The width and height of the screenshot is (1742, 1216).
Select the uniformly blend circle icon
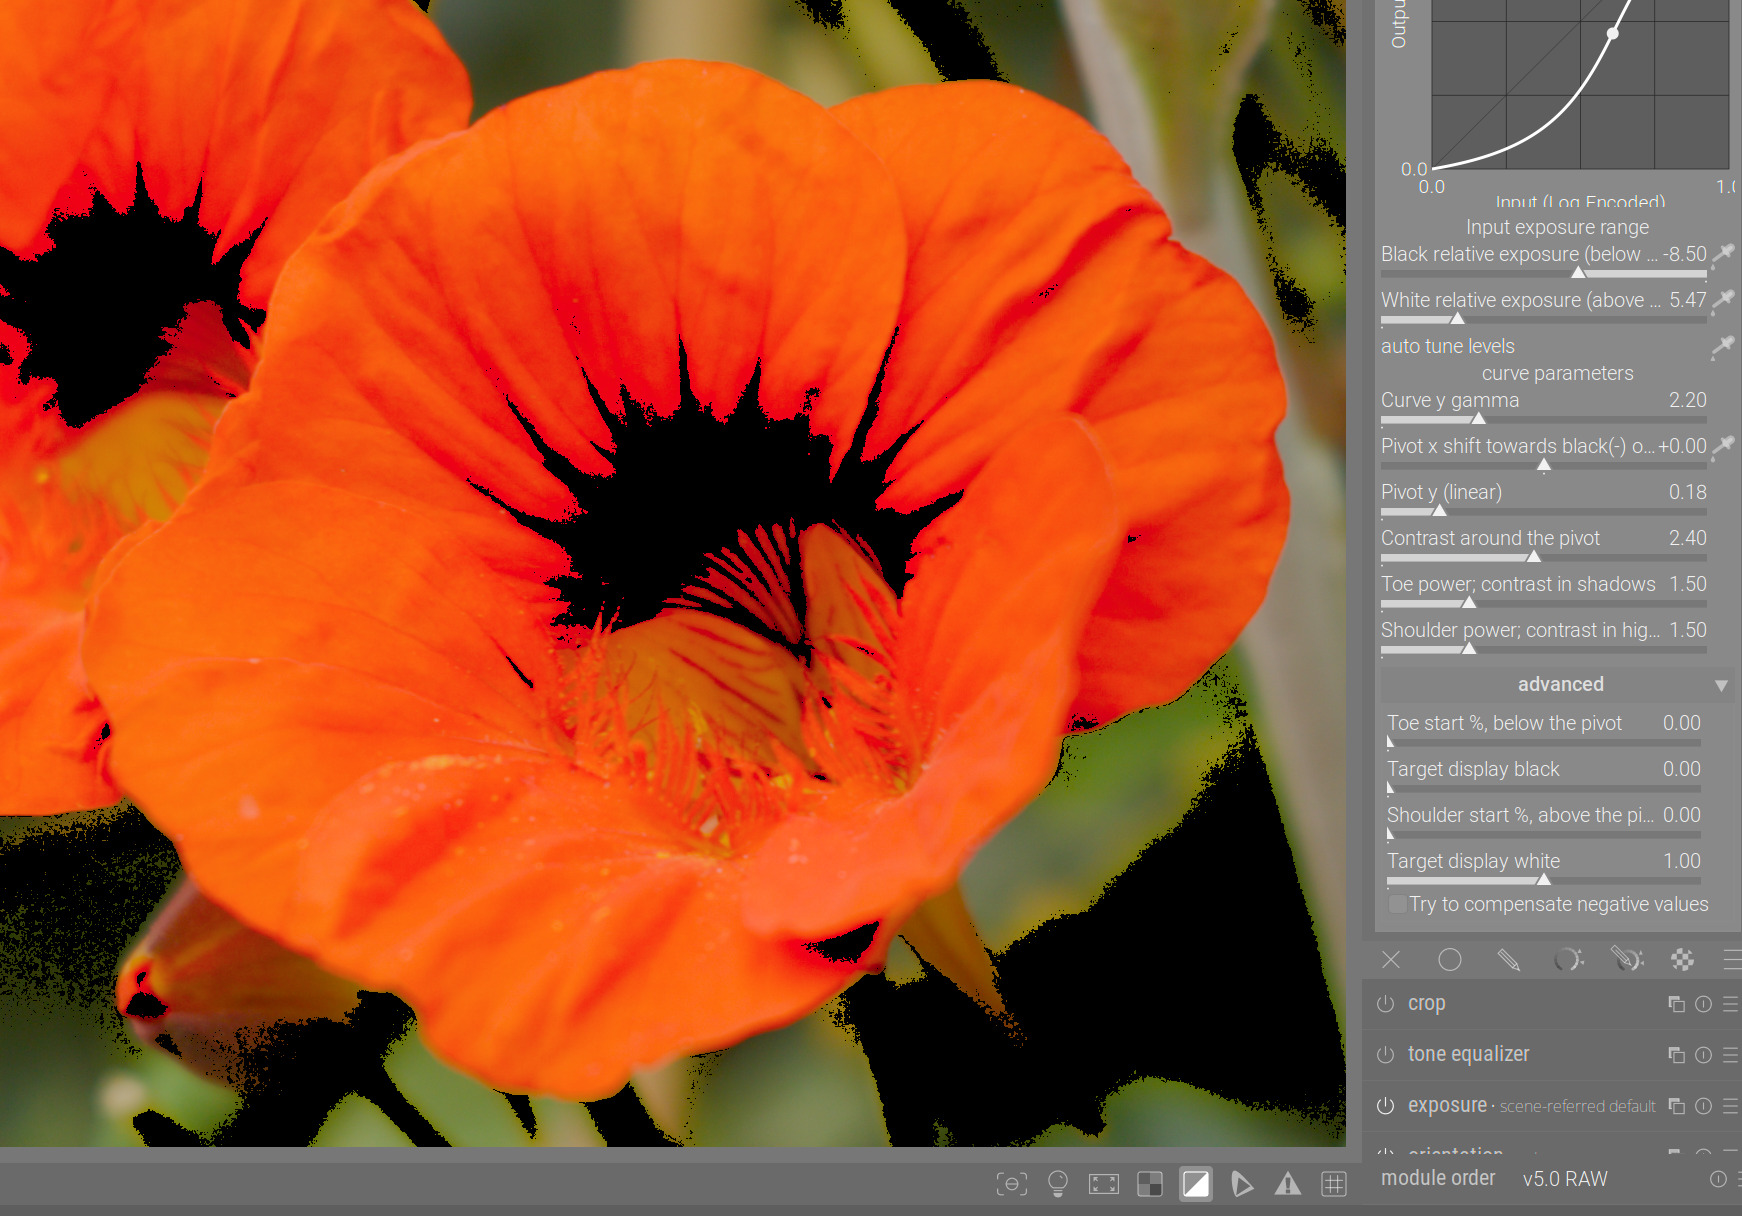point(1449,960)
